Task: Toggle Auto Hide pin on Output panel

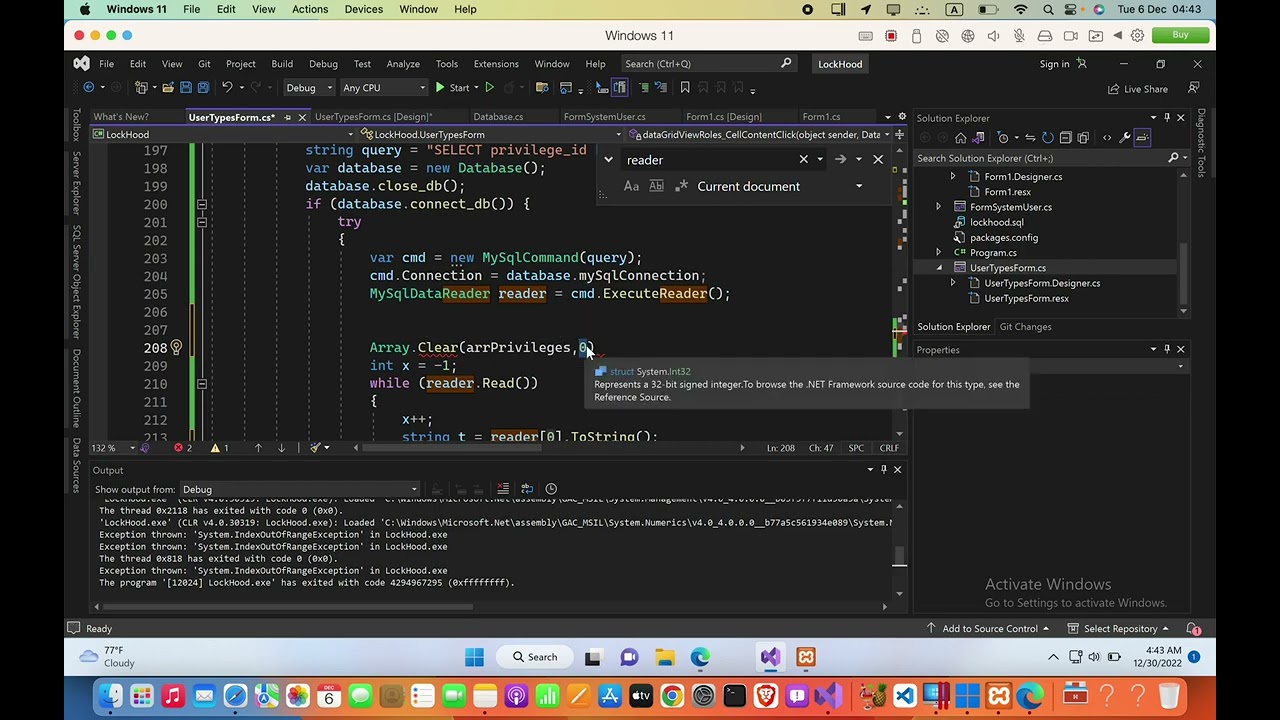Action: [x=883, y=470]
